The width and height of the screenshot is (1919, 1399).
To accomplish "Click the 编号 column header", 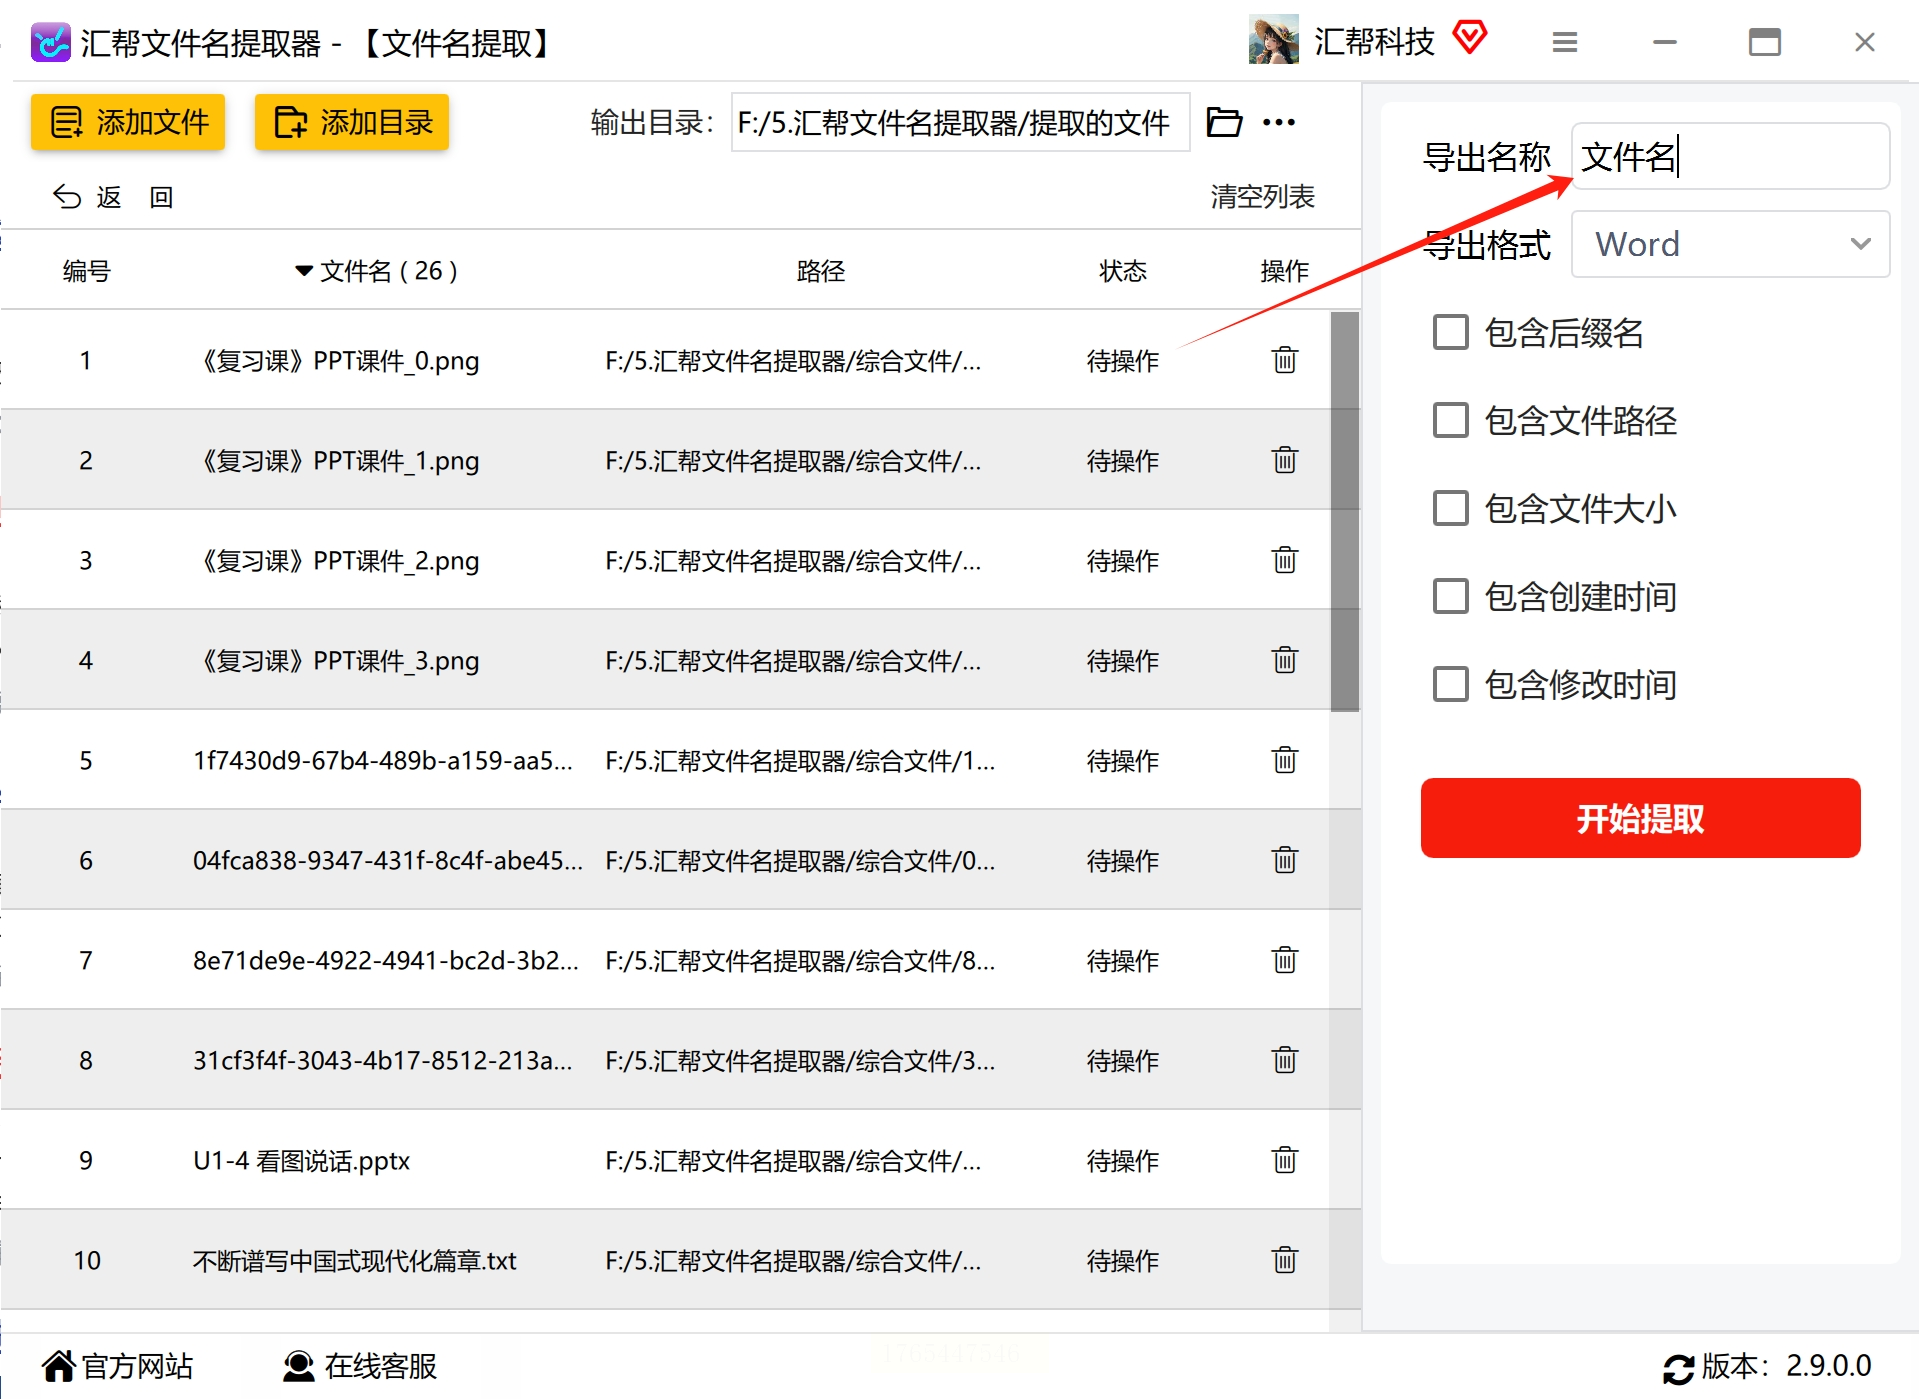I will 87,271.
